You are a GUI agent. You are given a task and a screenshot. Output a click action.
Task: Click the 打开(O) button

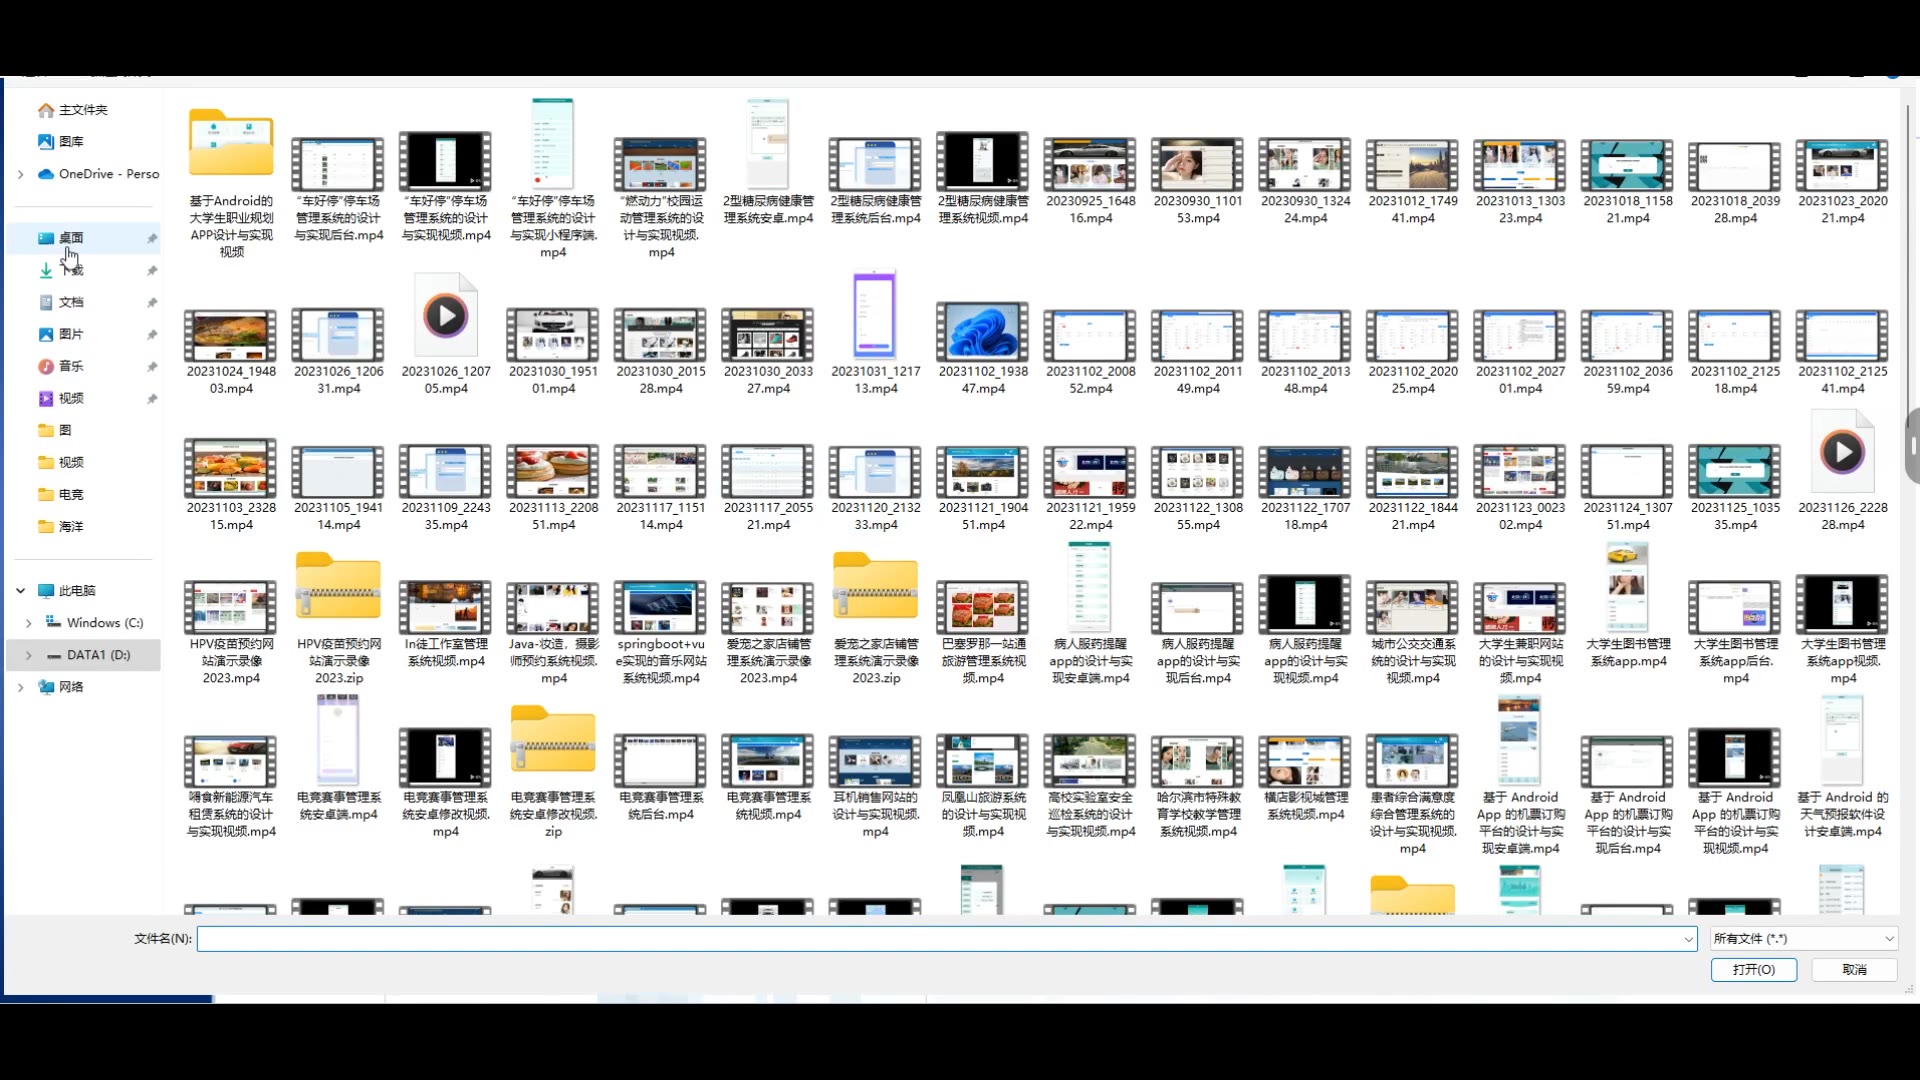click(1753, 970)
